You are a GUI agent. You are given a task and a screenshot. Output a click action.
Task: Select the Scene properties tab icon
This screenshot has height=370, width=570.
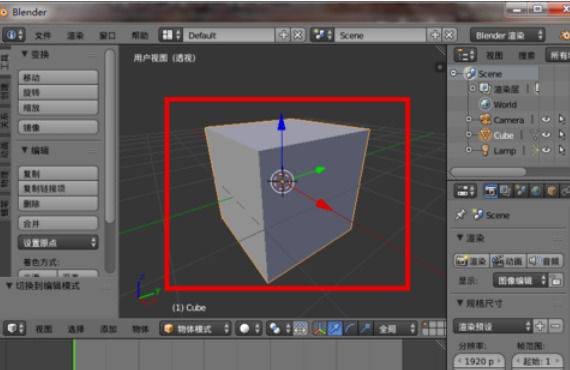[521, 190]
